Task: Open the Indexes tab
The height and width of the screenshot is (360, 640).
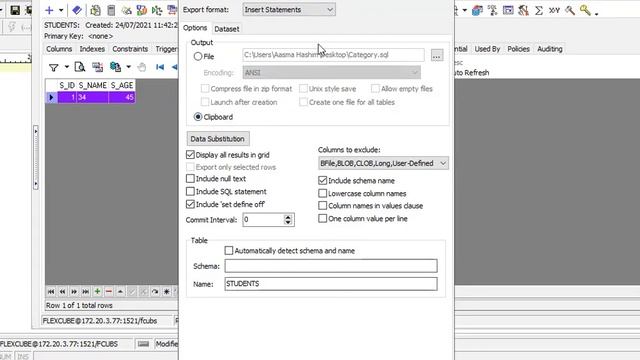Action: pos(92,49)
